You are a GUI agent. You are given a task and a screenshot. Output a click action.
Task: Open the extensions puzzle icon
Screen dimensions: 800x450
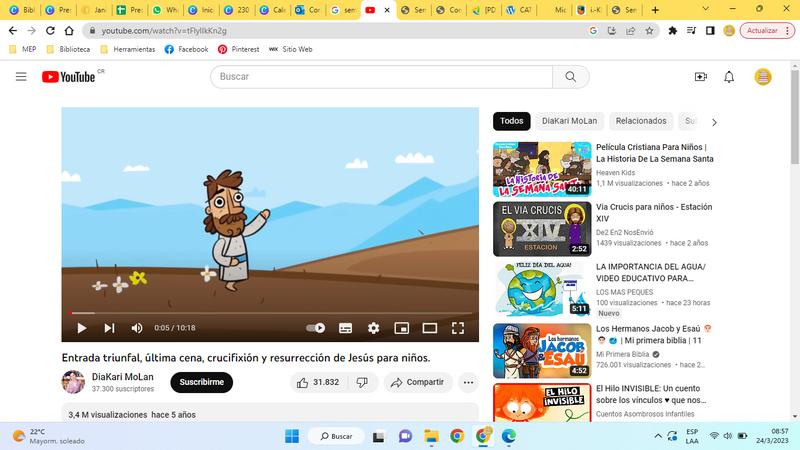pos(672,31)
